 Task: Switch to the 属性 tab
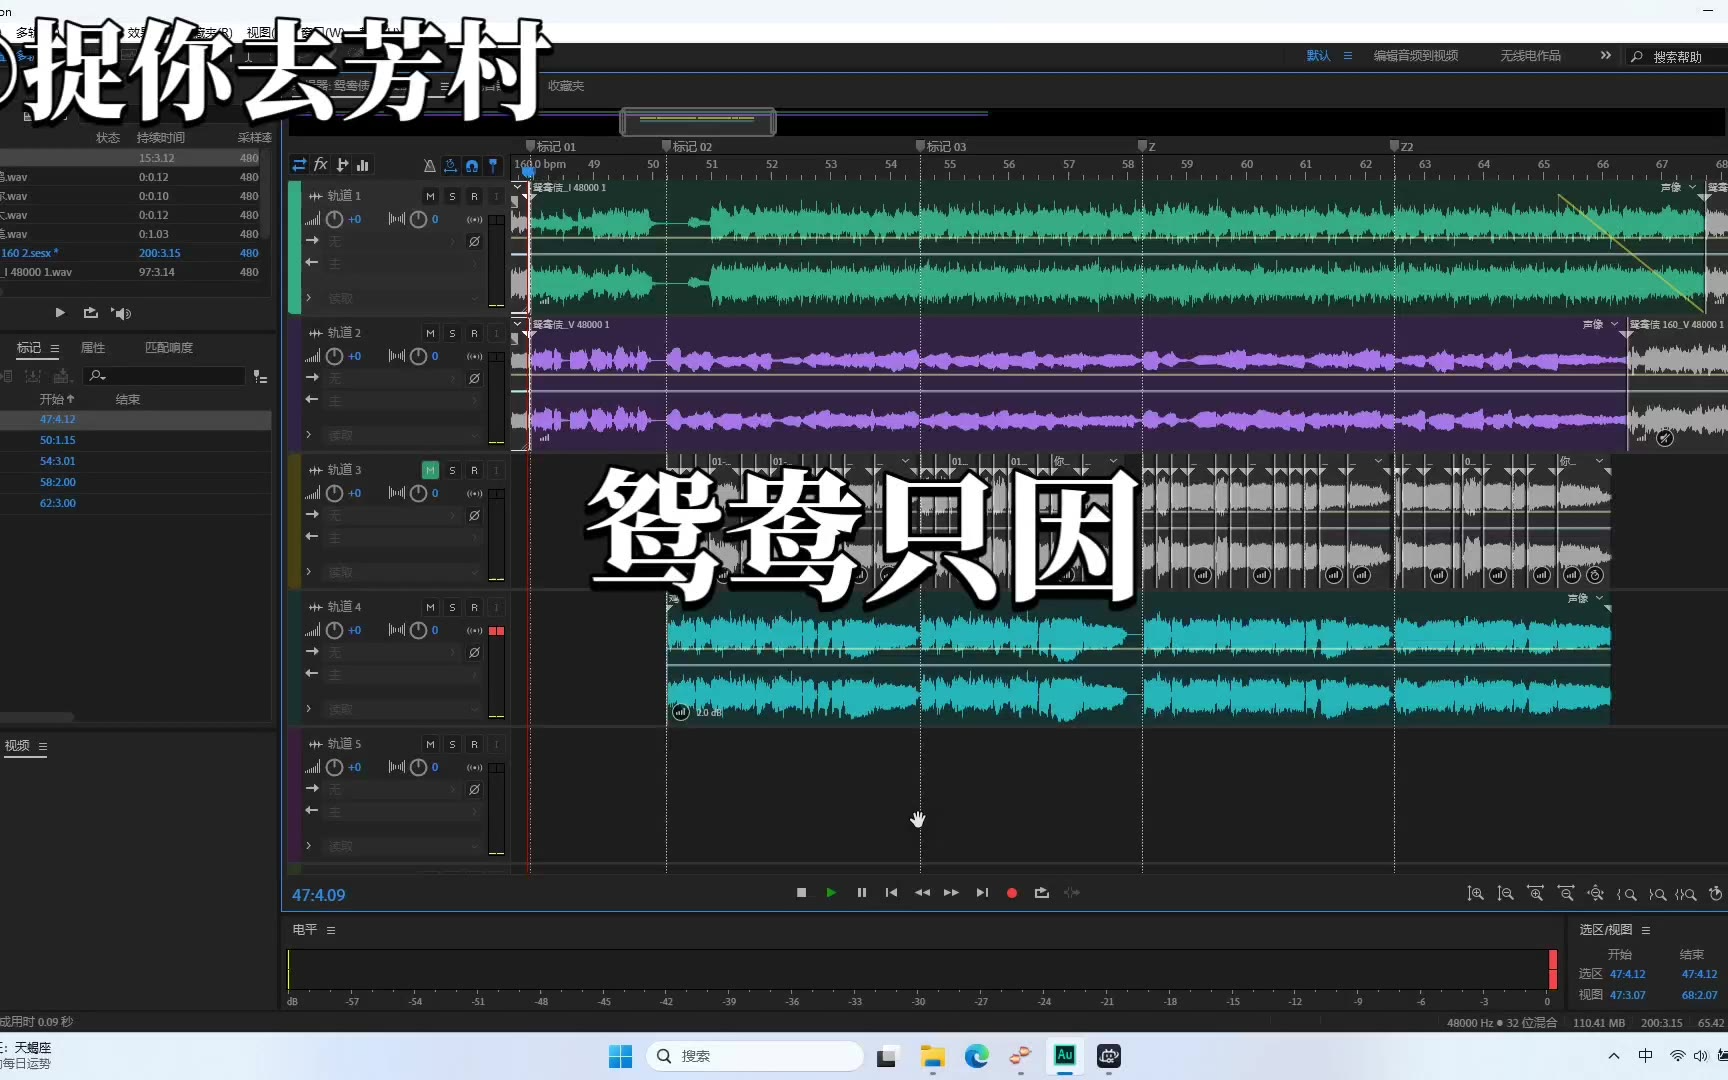(93, 348)
